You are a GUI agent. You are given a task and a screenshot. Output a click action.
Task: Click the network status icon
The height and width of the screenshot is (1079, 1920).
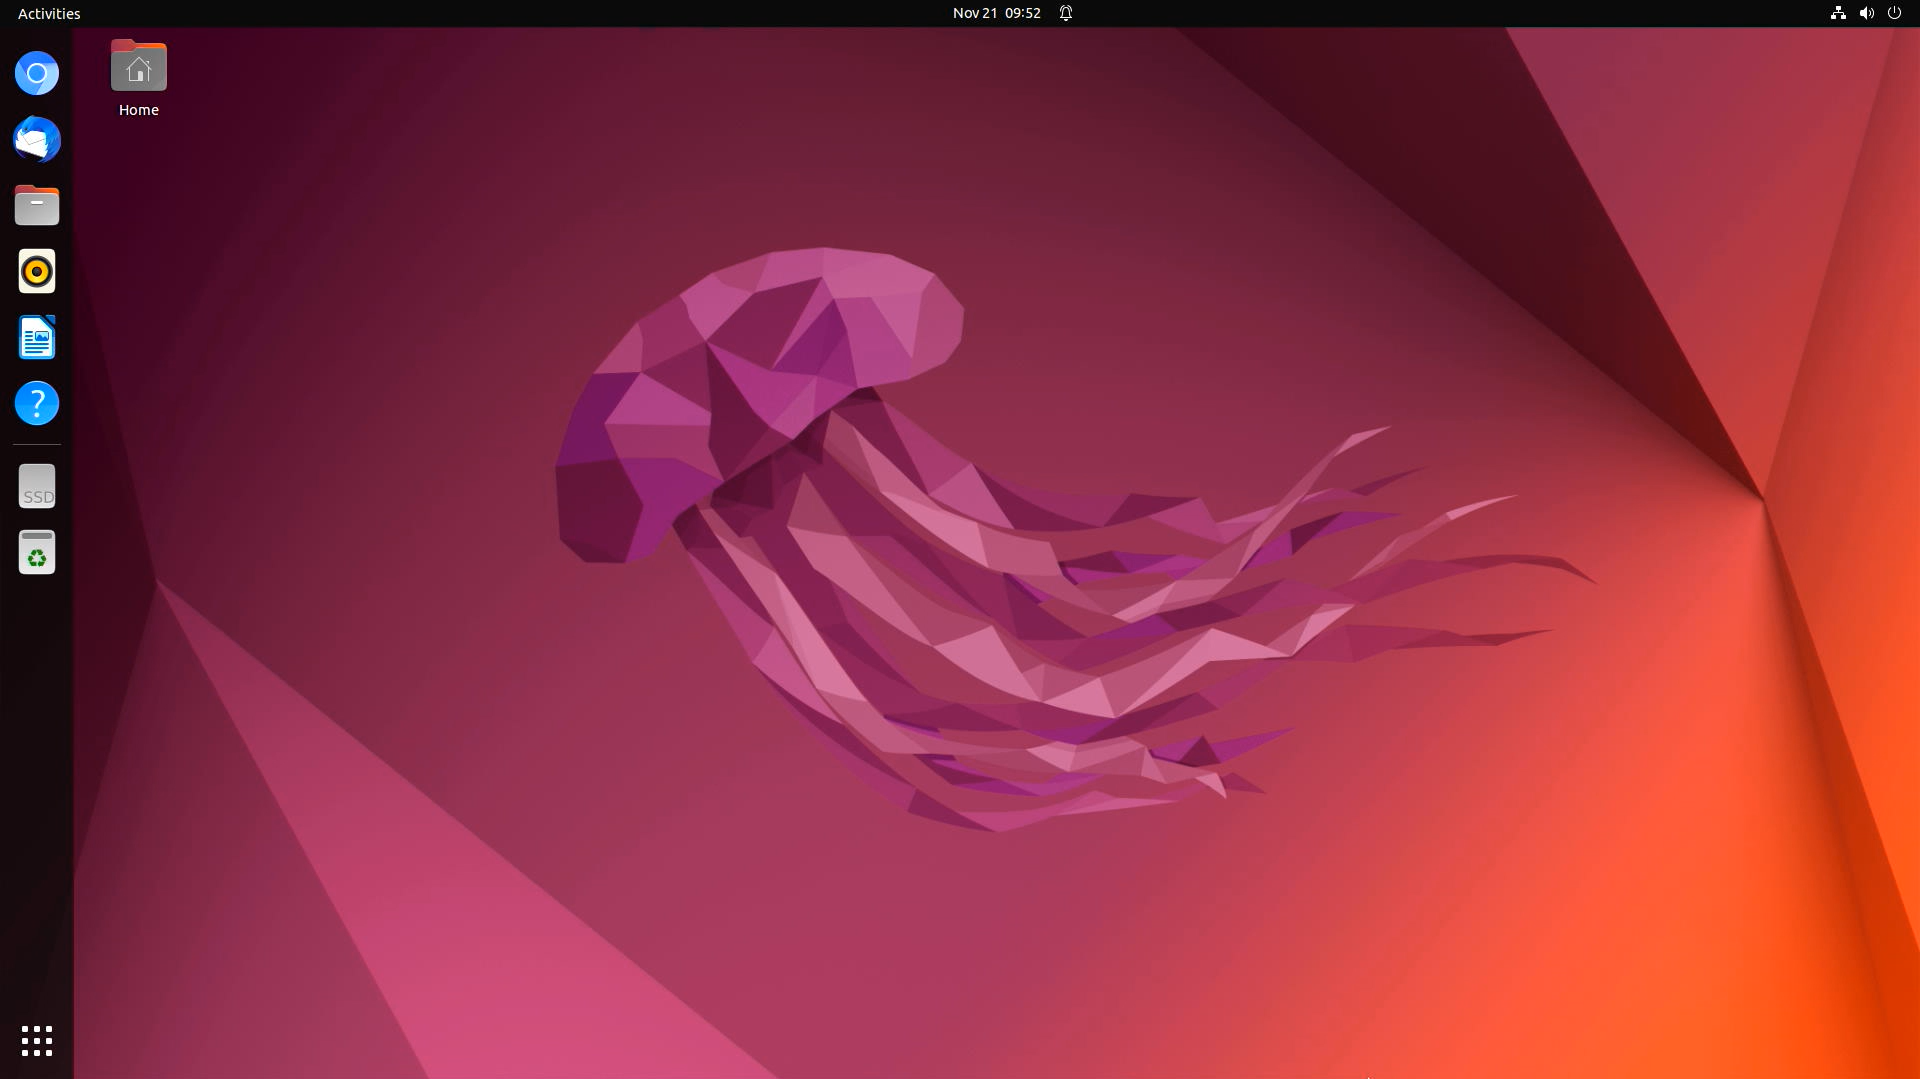pyautogui.click(x=1838, y=13)
